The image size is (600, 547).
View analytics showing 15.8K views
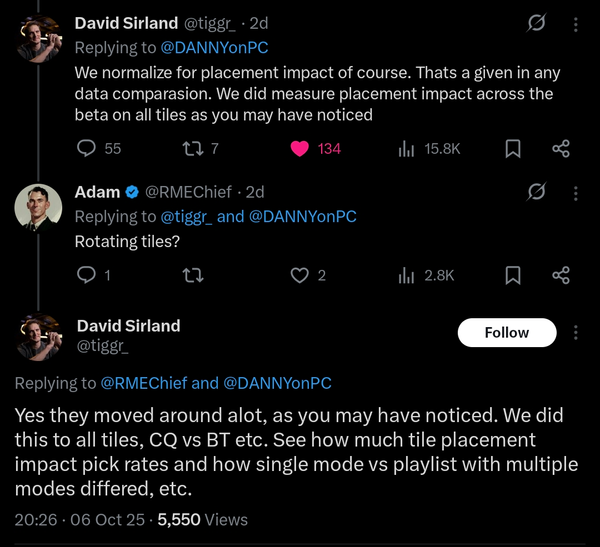(x=407, y=149)
